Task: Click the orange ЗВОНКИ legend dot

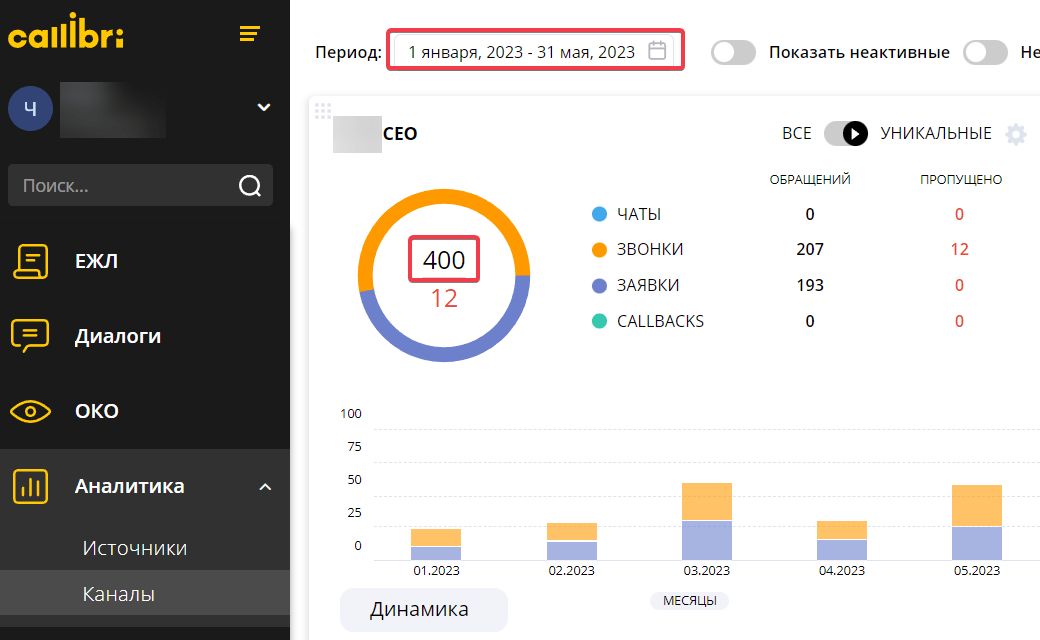Action: [x=600, y=250]
